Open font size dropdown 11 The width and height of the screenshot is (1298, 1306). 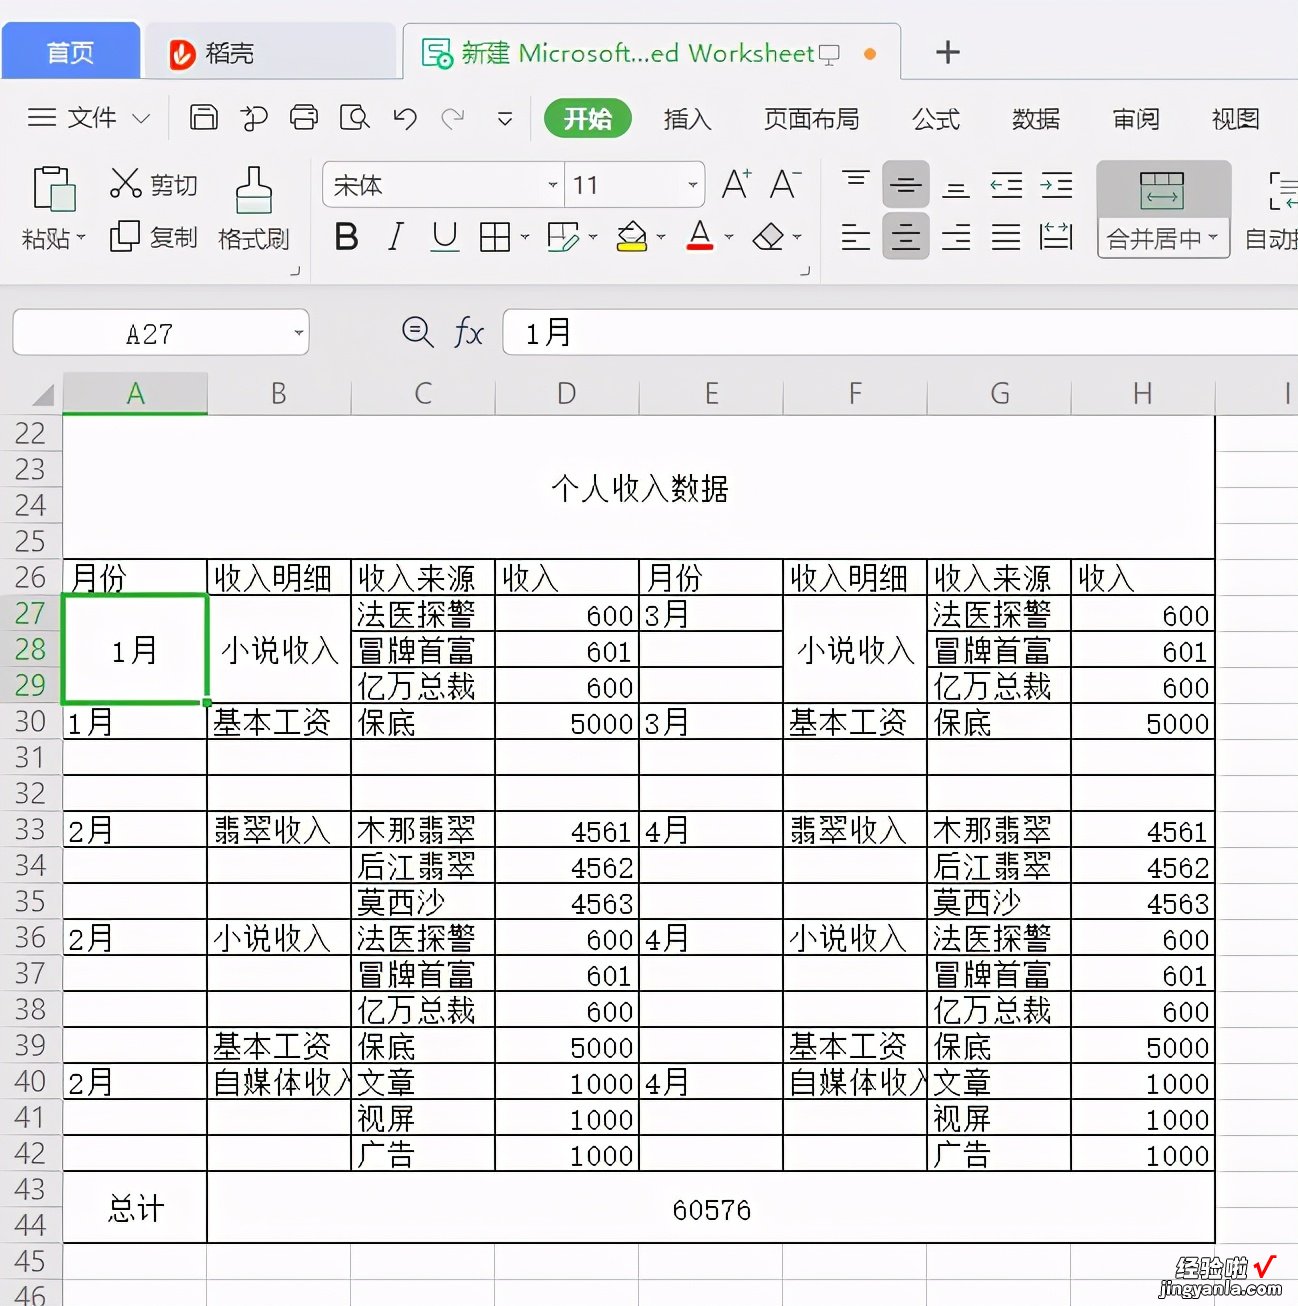tap(692, 185)
